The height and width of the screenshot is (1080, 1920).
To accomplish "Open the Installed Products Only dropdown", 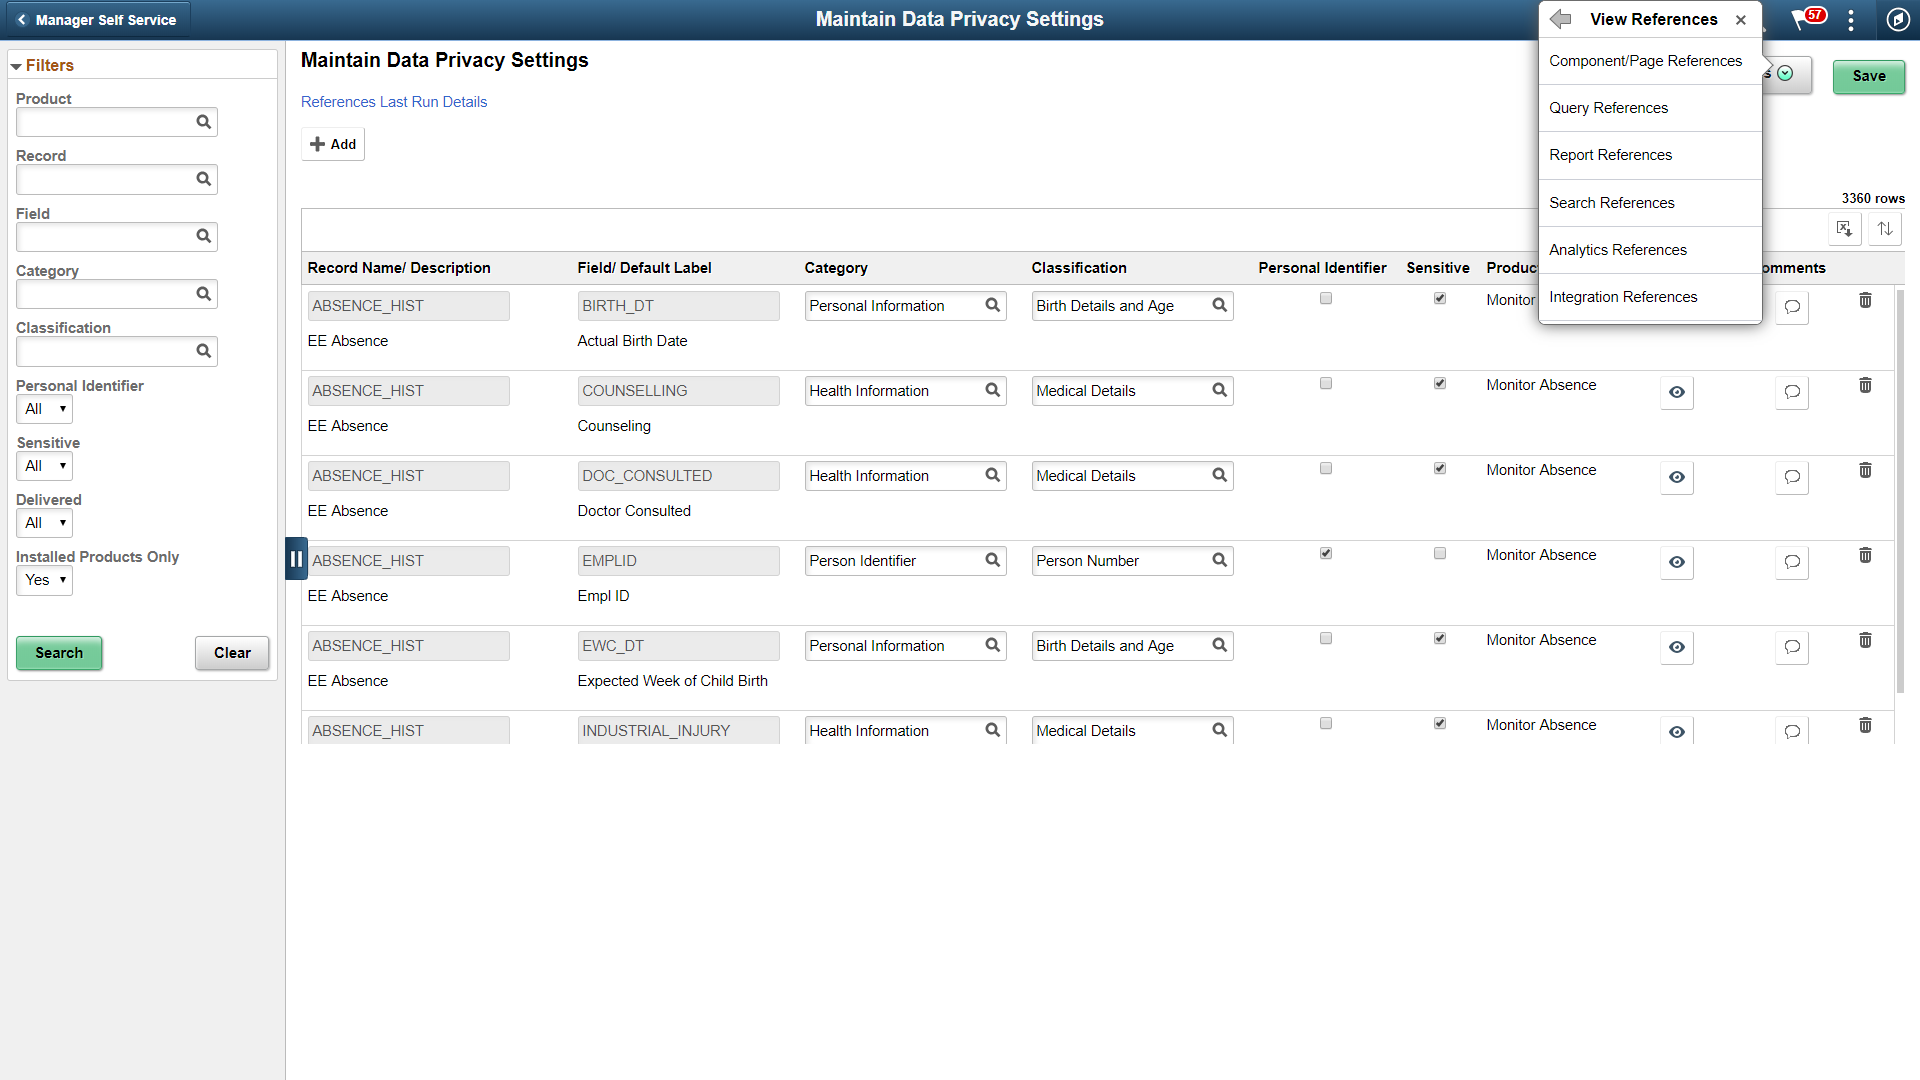I will (44, 580).
